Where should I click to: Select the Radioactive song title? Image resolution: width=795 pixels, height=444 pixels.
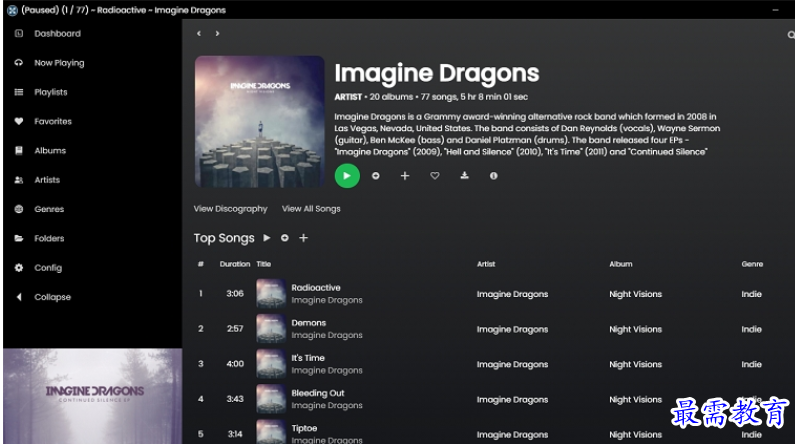(316, 287)
